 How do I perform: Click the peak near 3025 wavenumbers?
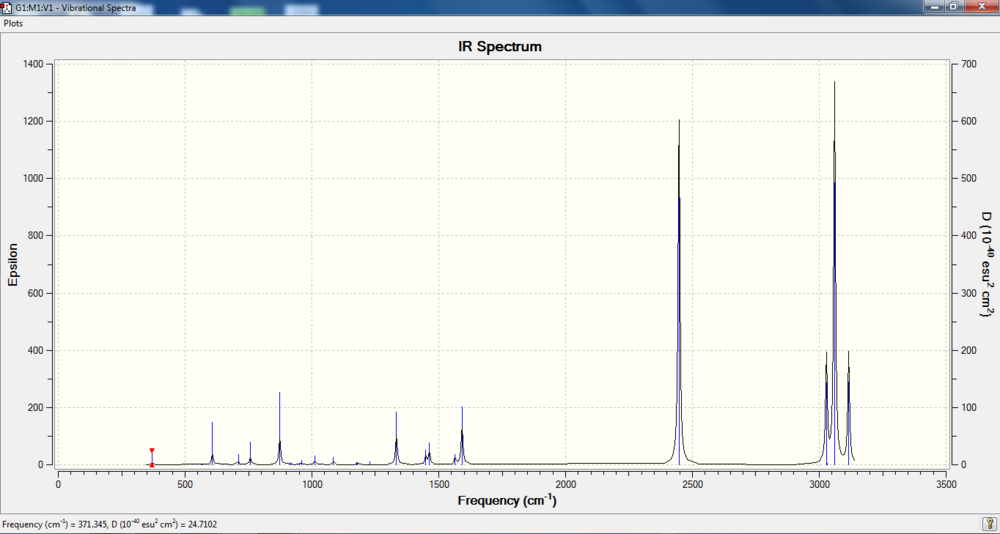(x=827, y=408)
